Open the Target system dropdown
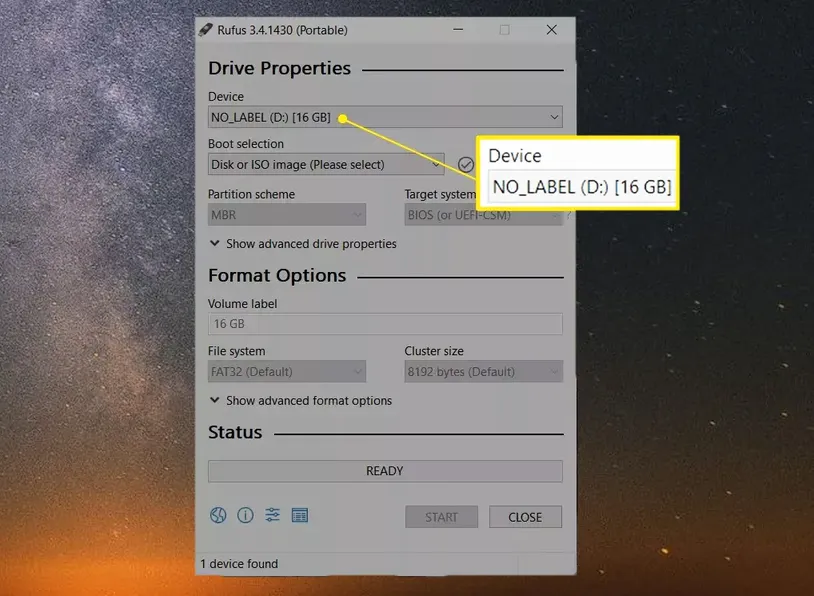Image resolution: width=814 pixels, height=596 pixels. coord(483,215)
